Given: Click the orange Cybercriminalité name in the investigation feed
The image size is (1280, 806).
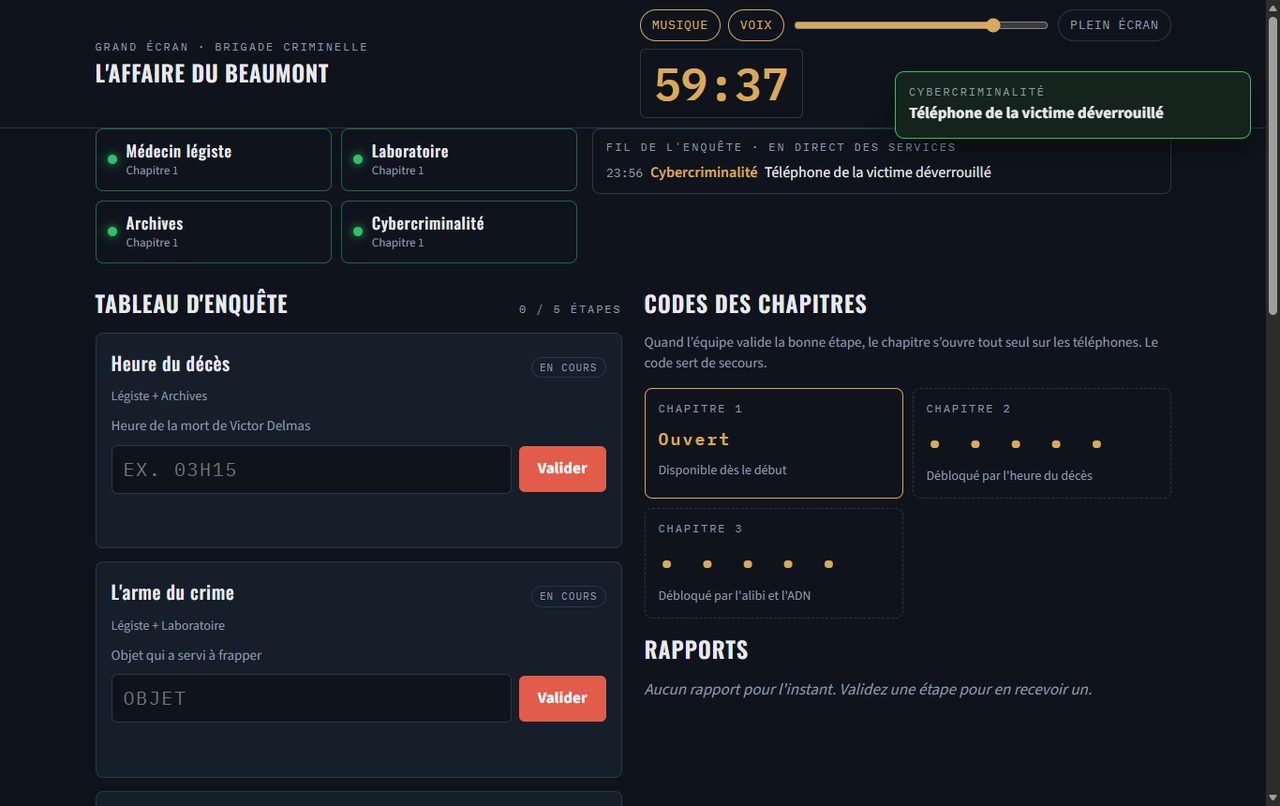Looking at the screenshot, I should [x=704, y=172].
